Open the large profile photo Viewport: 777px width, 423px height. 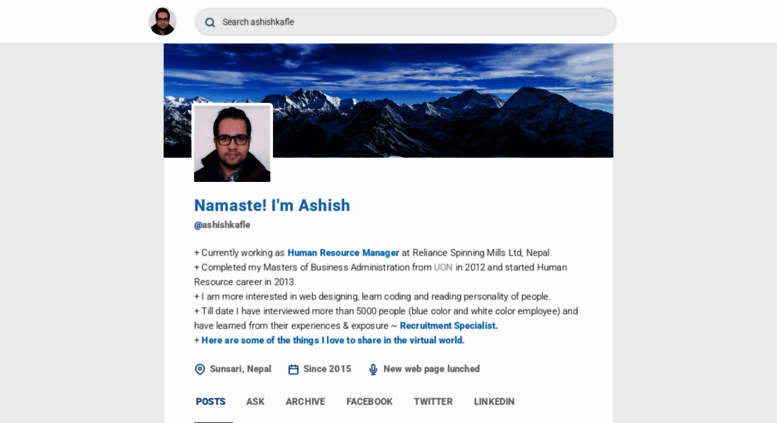coord(232,143)
